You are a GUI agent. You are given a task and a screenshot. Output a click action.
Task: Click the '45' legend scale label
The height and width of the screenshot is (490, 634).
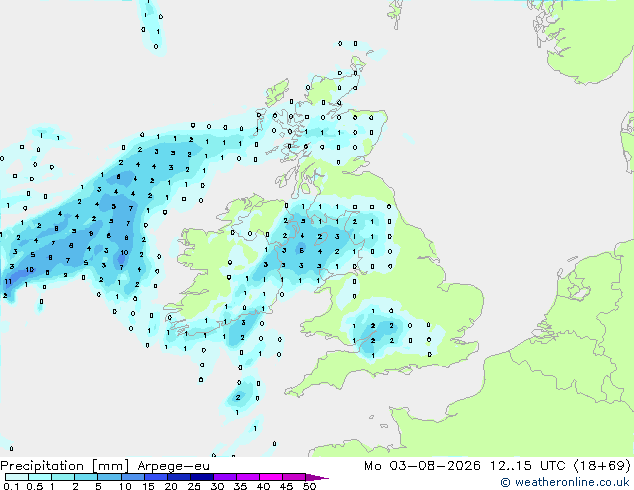click(x=286, y=486)
